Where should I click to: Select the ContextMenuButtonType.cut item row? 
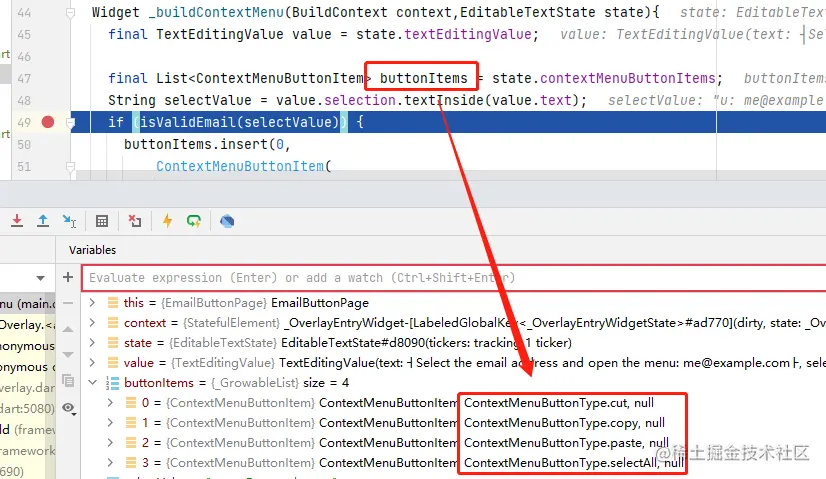click(454, 403)
